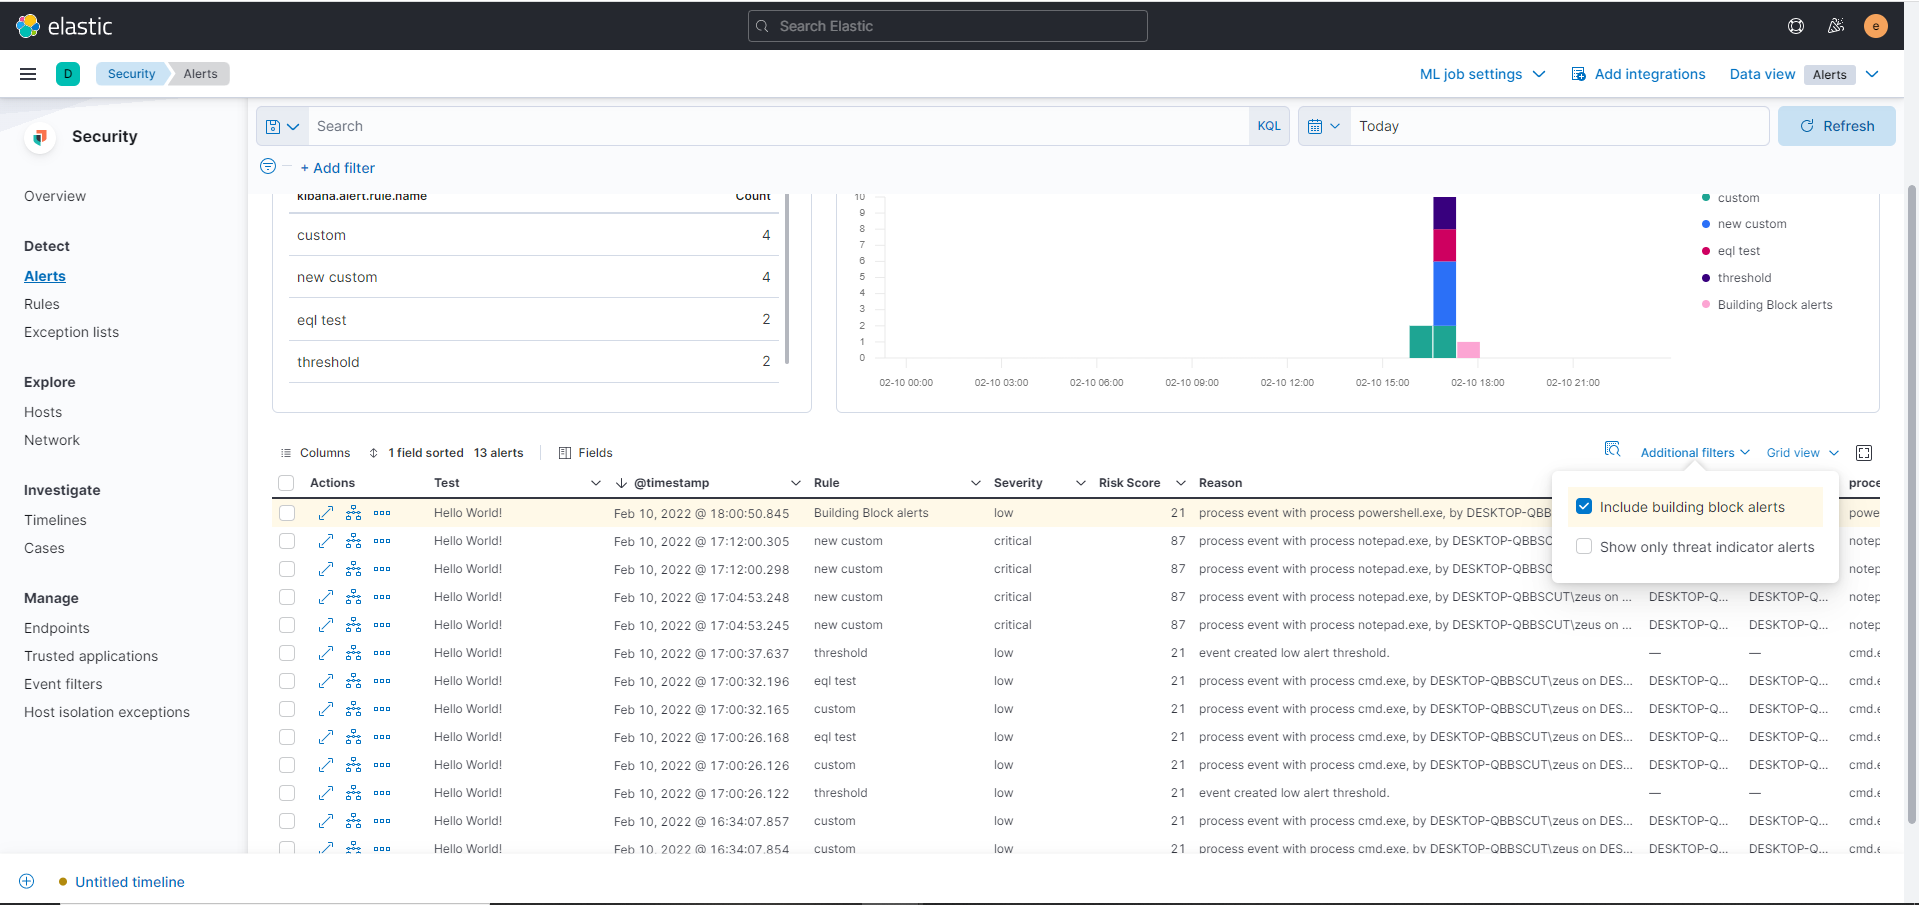
Task: Open the Fields browser for the alerts table
Action: 585,452
